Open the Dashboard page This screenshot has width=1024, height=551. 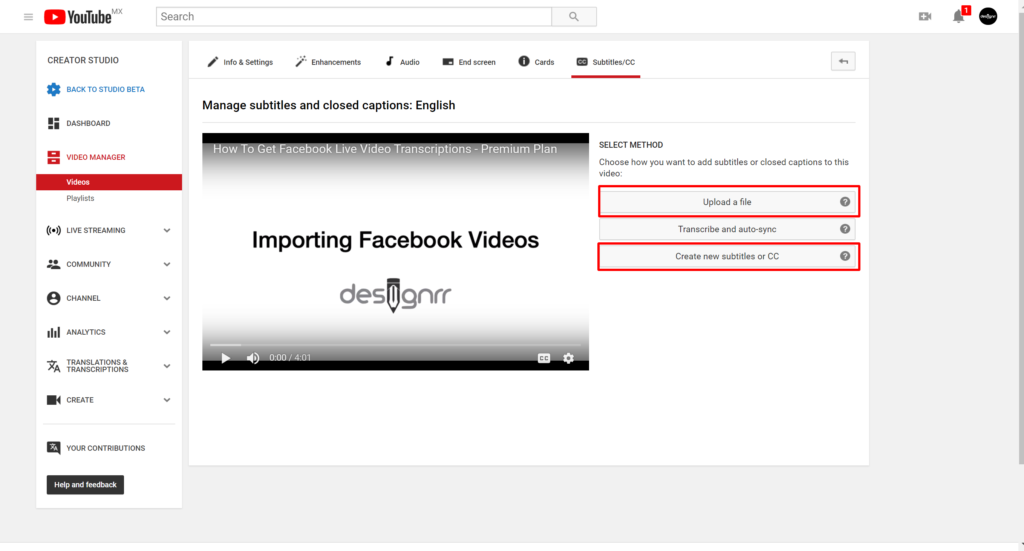(88, 123)
